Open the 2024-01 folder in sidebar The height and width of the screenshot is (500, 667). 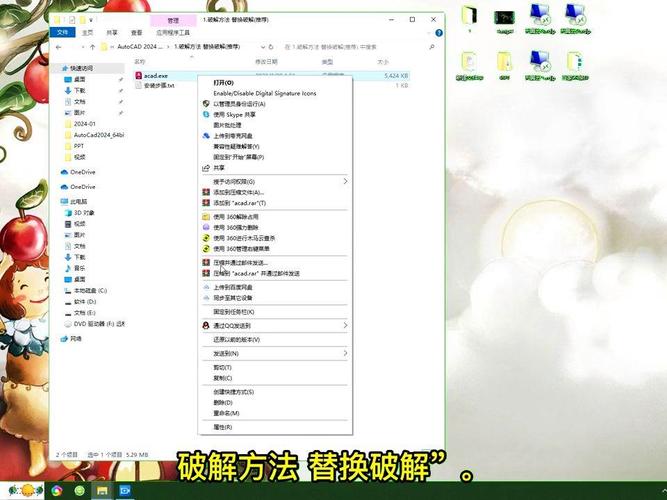[85, 124]
